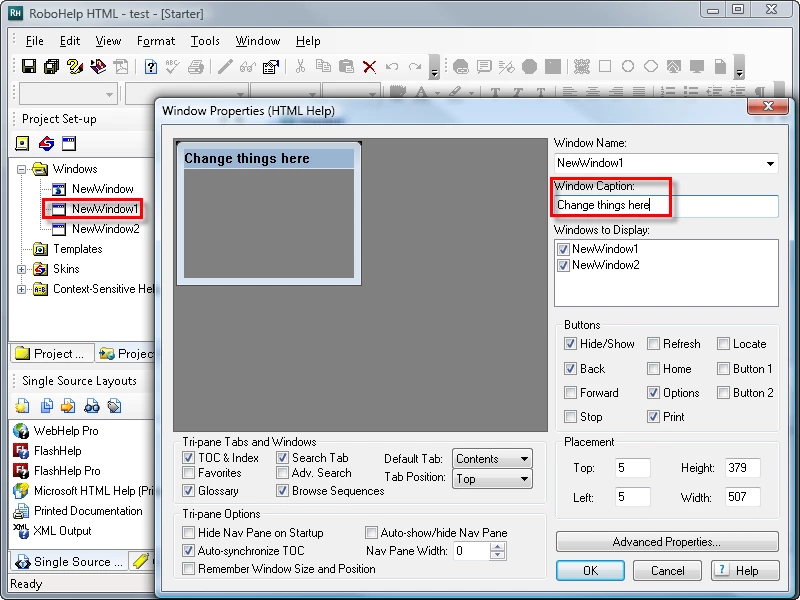800x600 pixels.
Task: Click the red skin icon under Project Set-up
Action: click(46, 143)
